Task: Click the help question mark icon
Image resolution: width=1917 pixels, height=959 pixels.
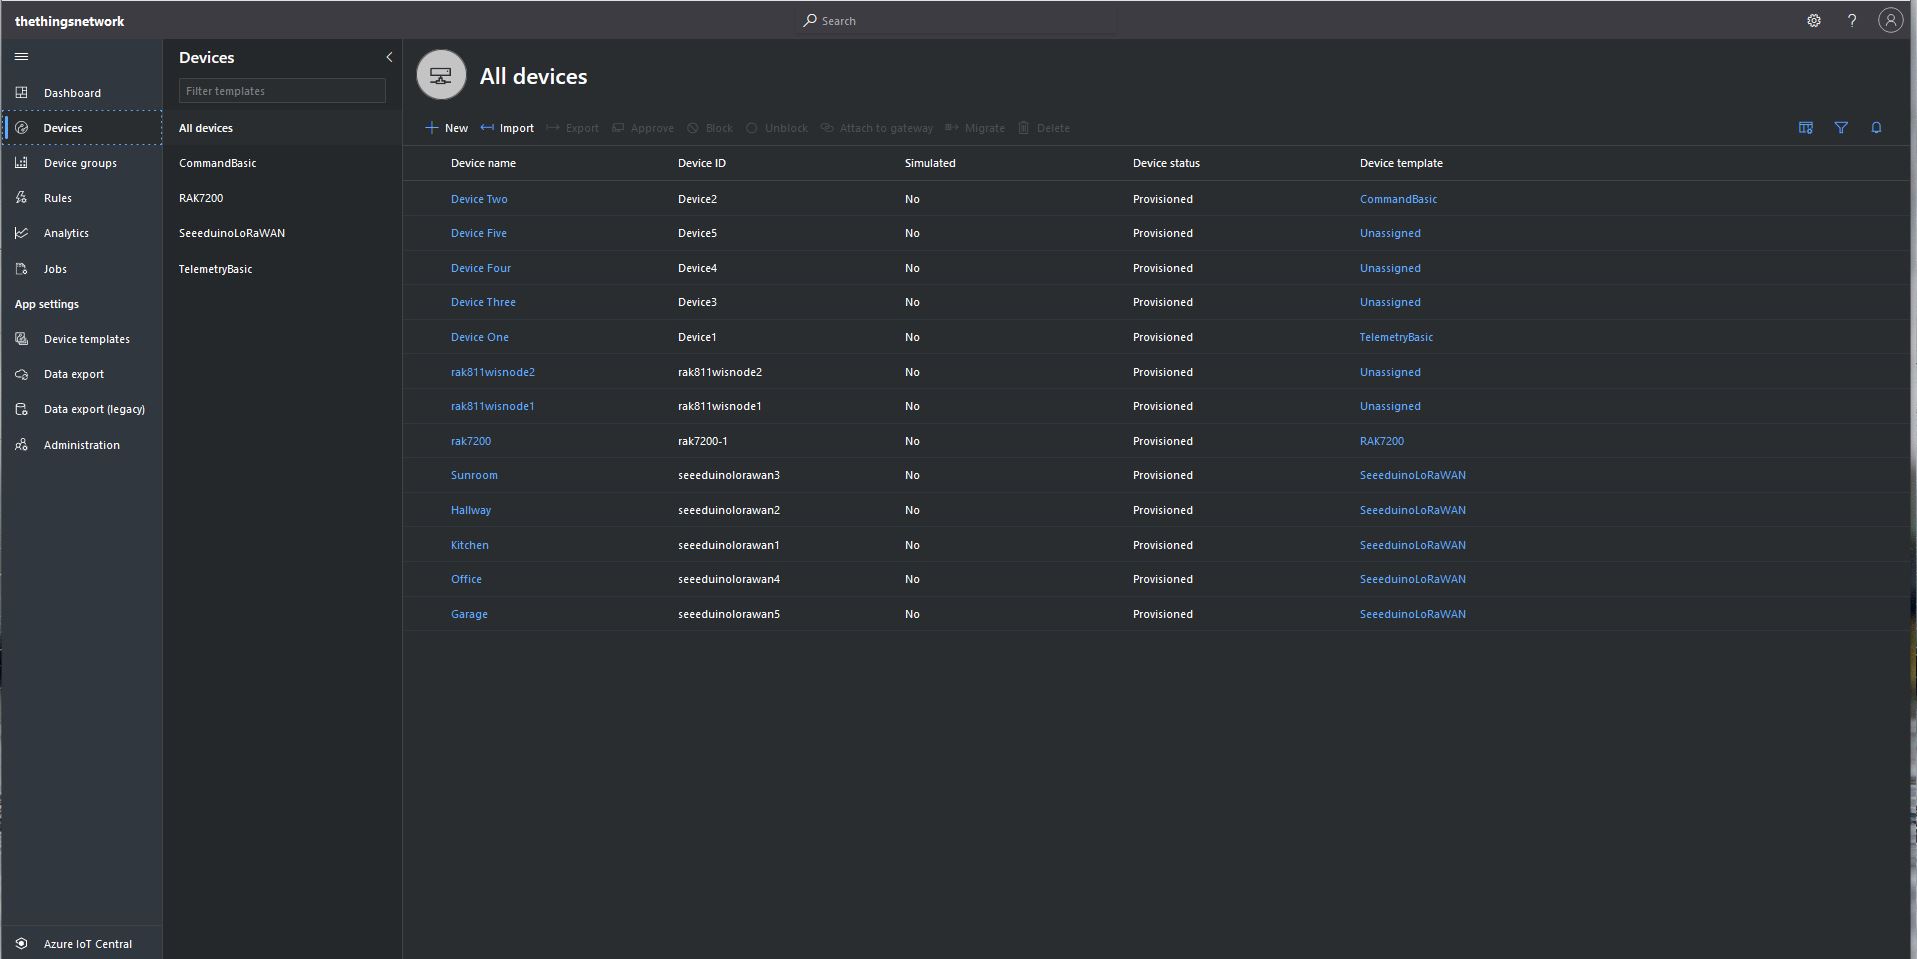Action: click(x=1851, y=20)
